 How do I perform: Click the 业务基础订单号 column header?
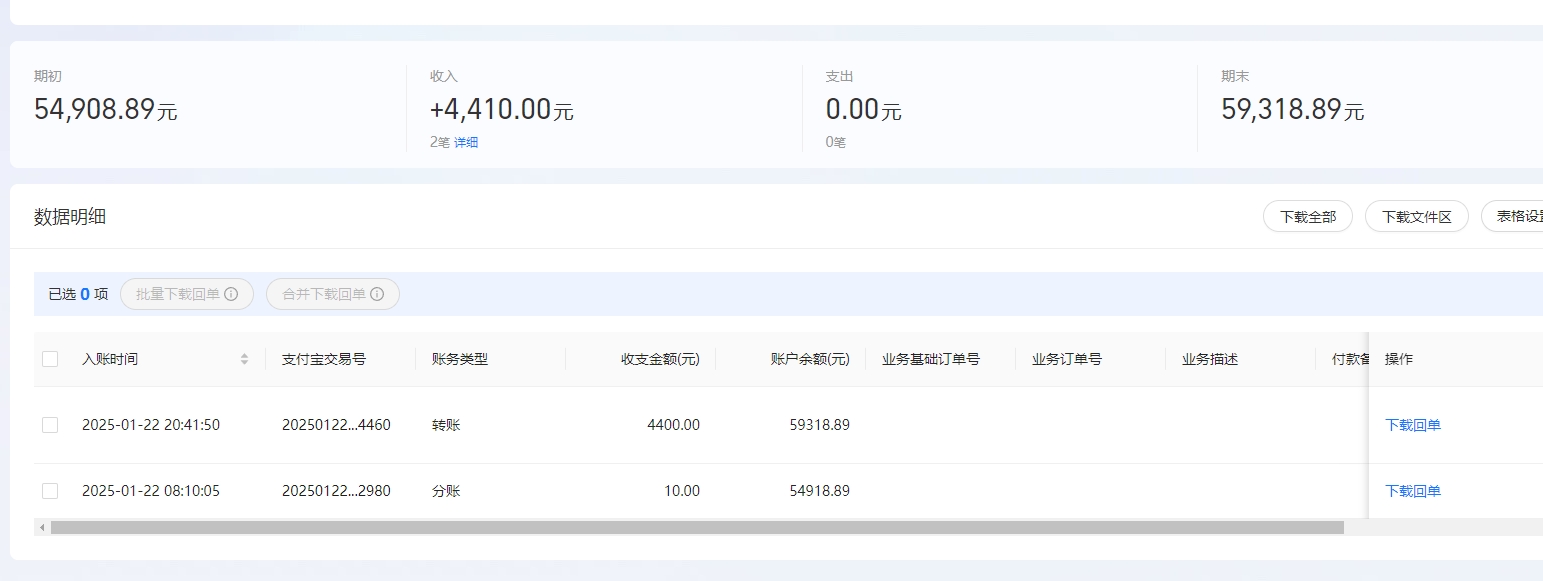point(930,359)
